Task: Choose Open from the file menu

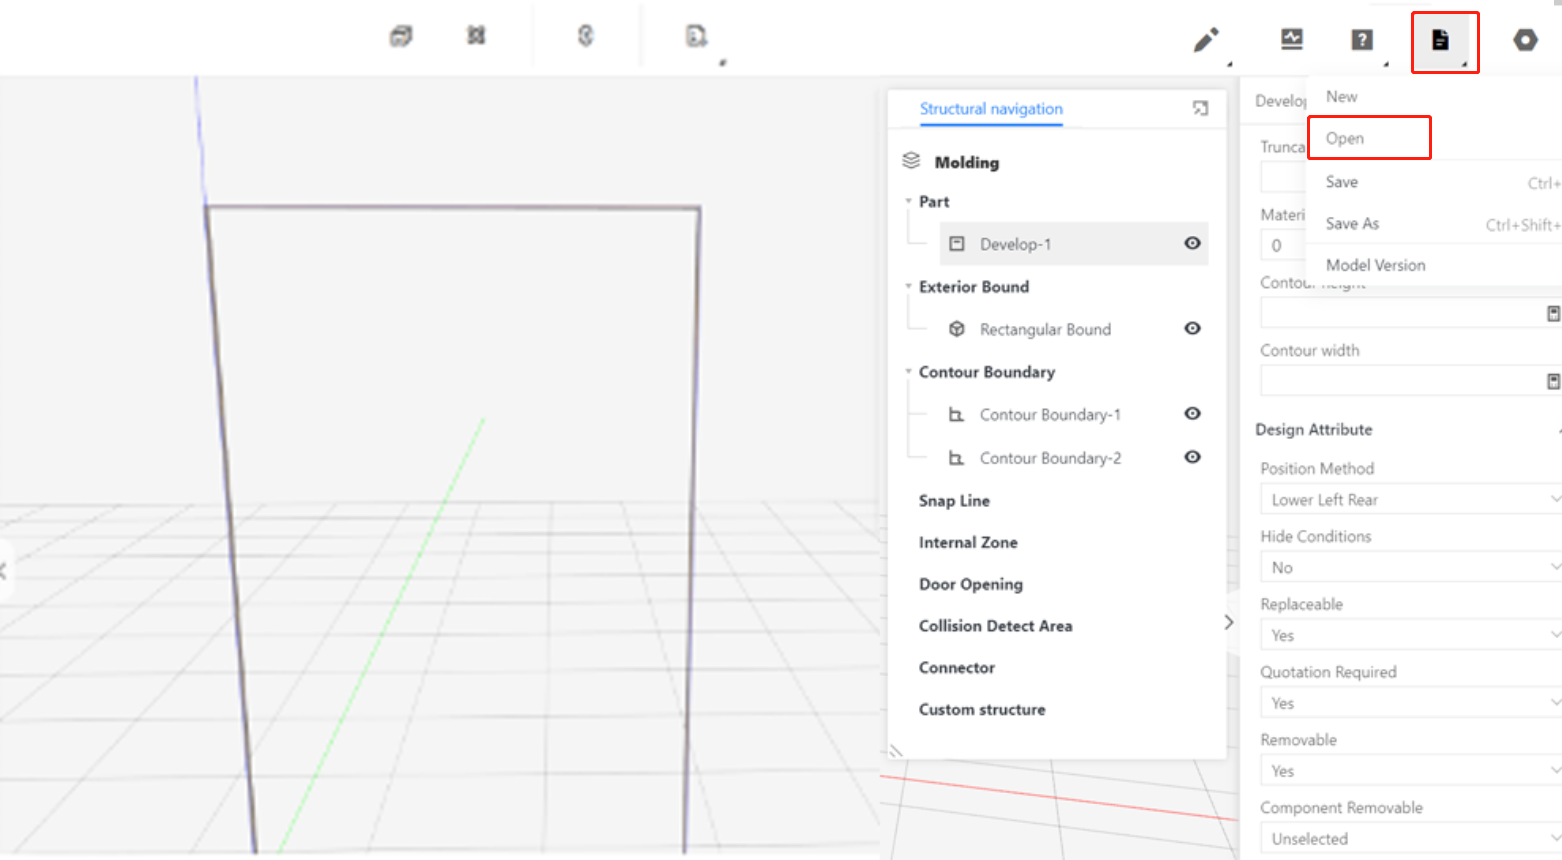Action: (x=1345, y=138)
